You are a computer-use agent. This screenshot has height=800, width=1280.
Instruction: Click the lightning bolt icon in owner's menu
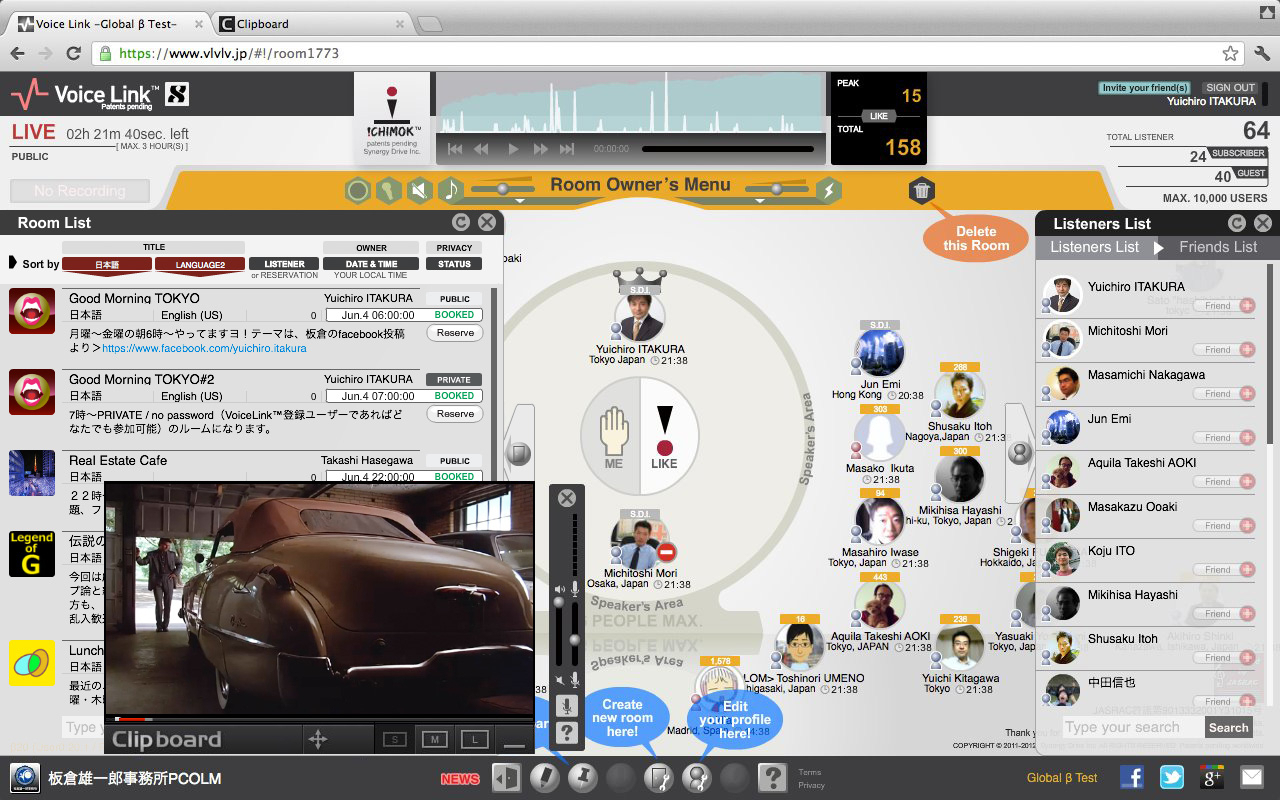coord(828,190)
